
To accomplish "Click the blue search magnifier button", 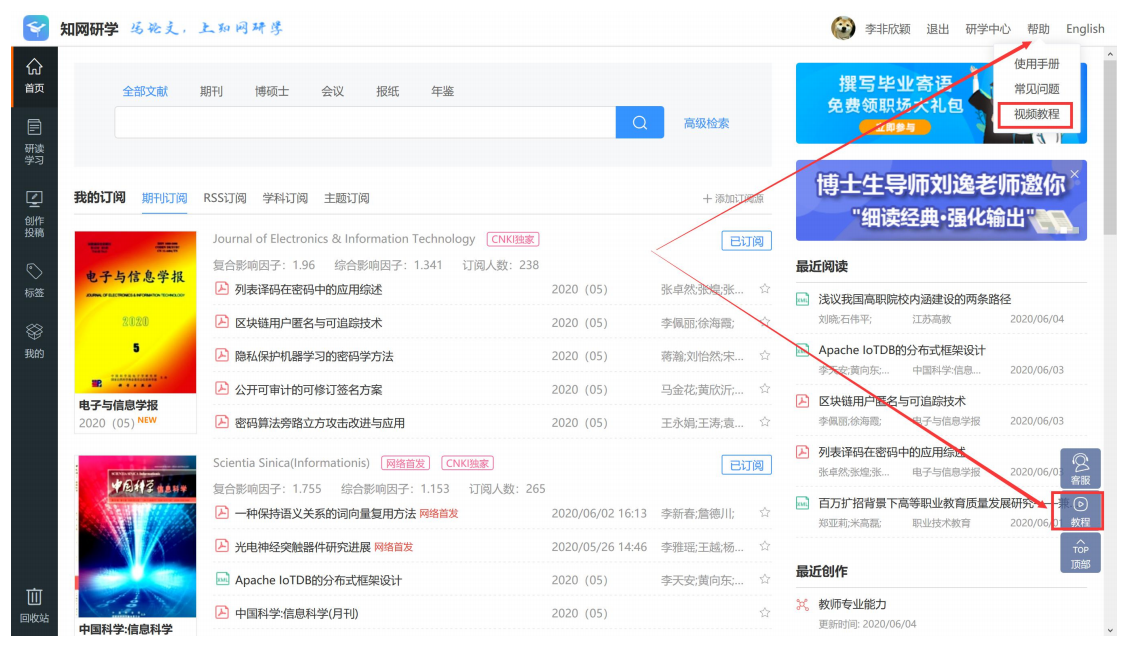I will 640,123.
